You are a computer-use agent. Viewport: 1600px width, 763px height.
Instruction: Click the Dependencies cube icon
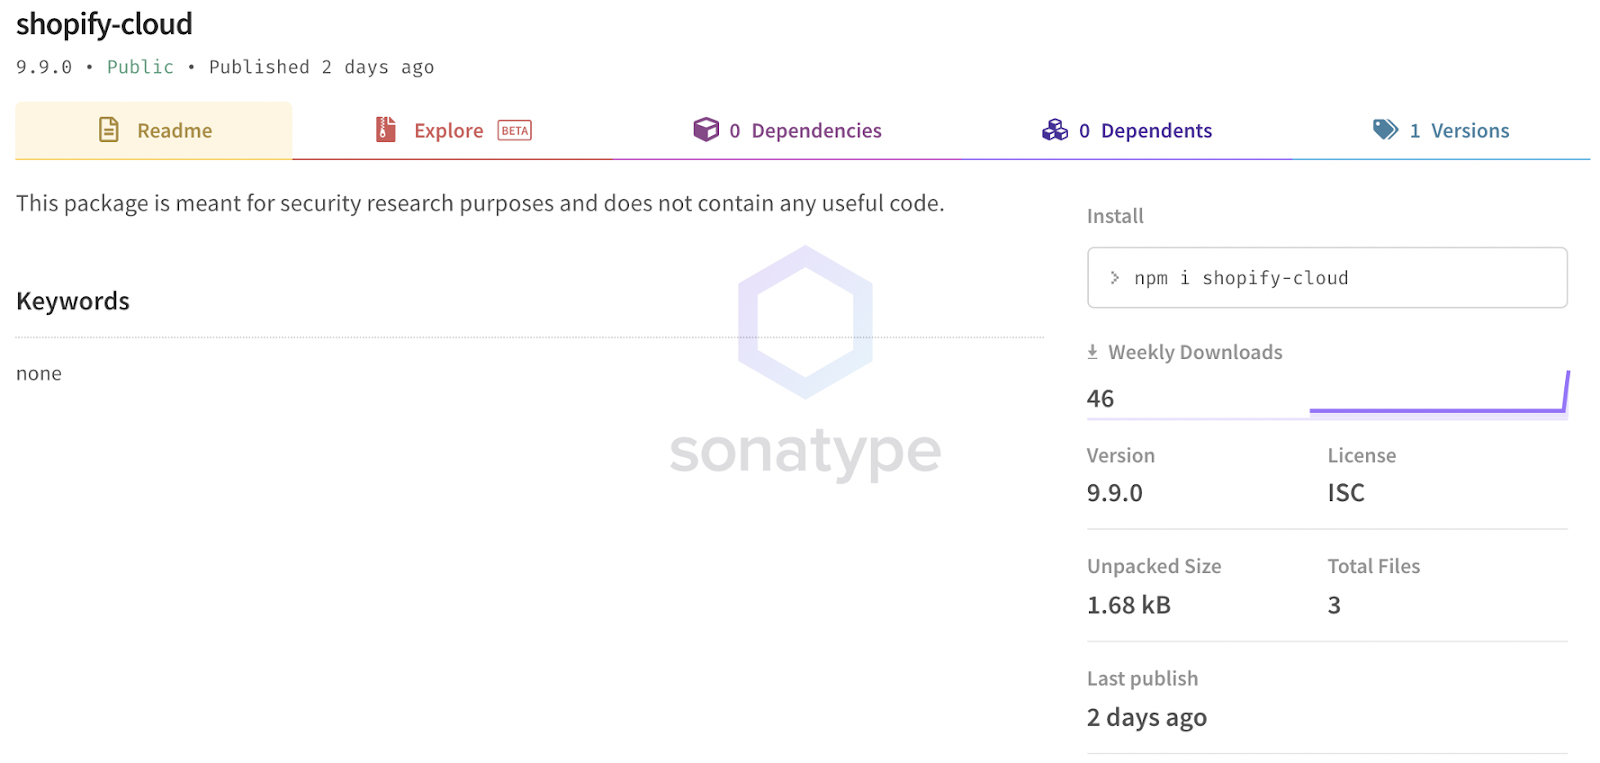[x=706, y=130]
